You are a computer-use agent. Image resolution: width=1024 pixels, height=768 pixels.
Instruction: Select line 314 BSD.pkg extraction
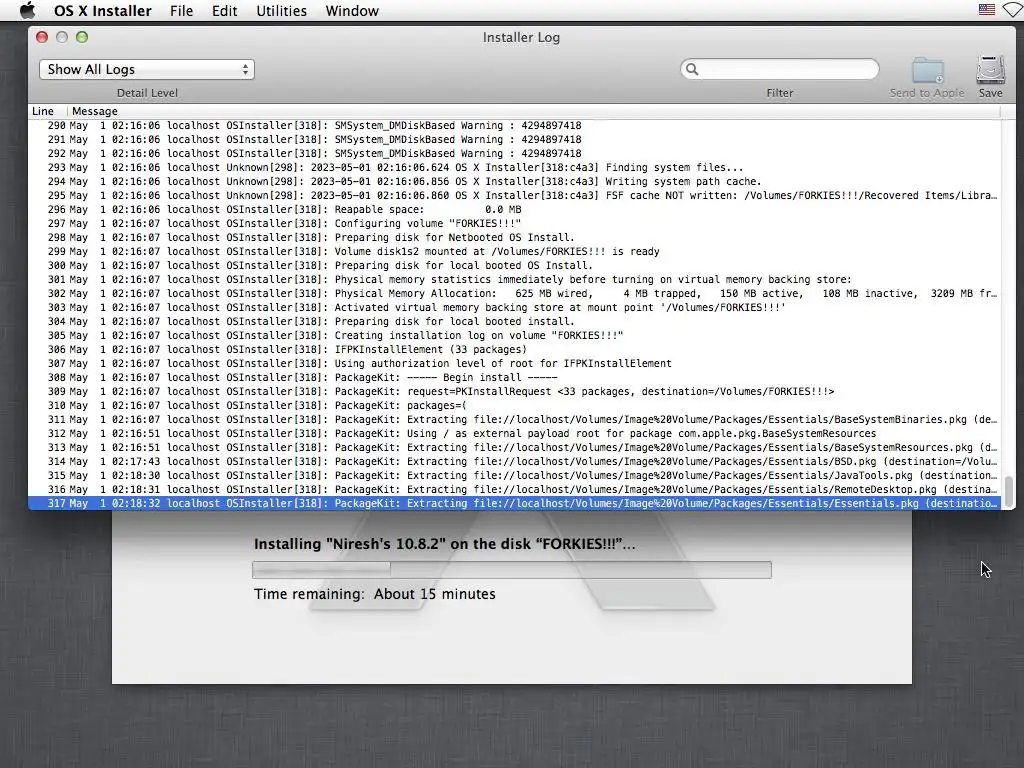click(514, 462)
